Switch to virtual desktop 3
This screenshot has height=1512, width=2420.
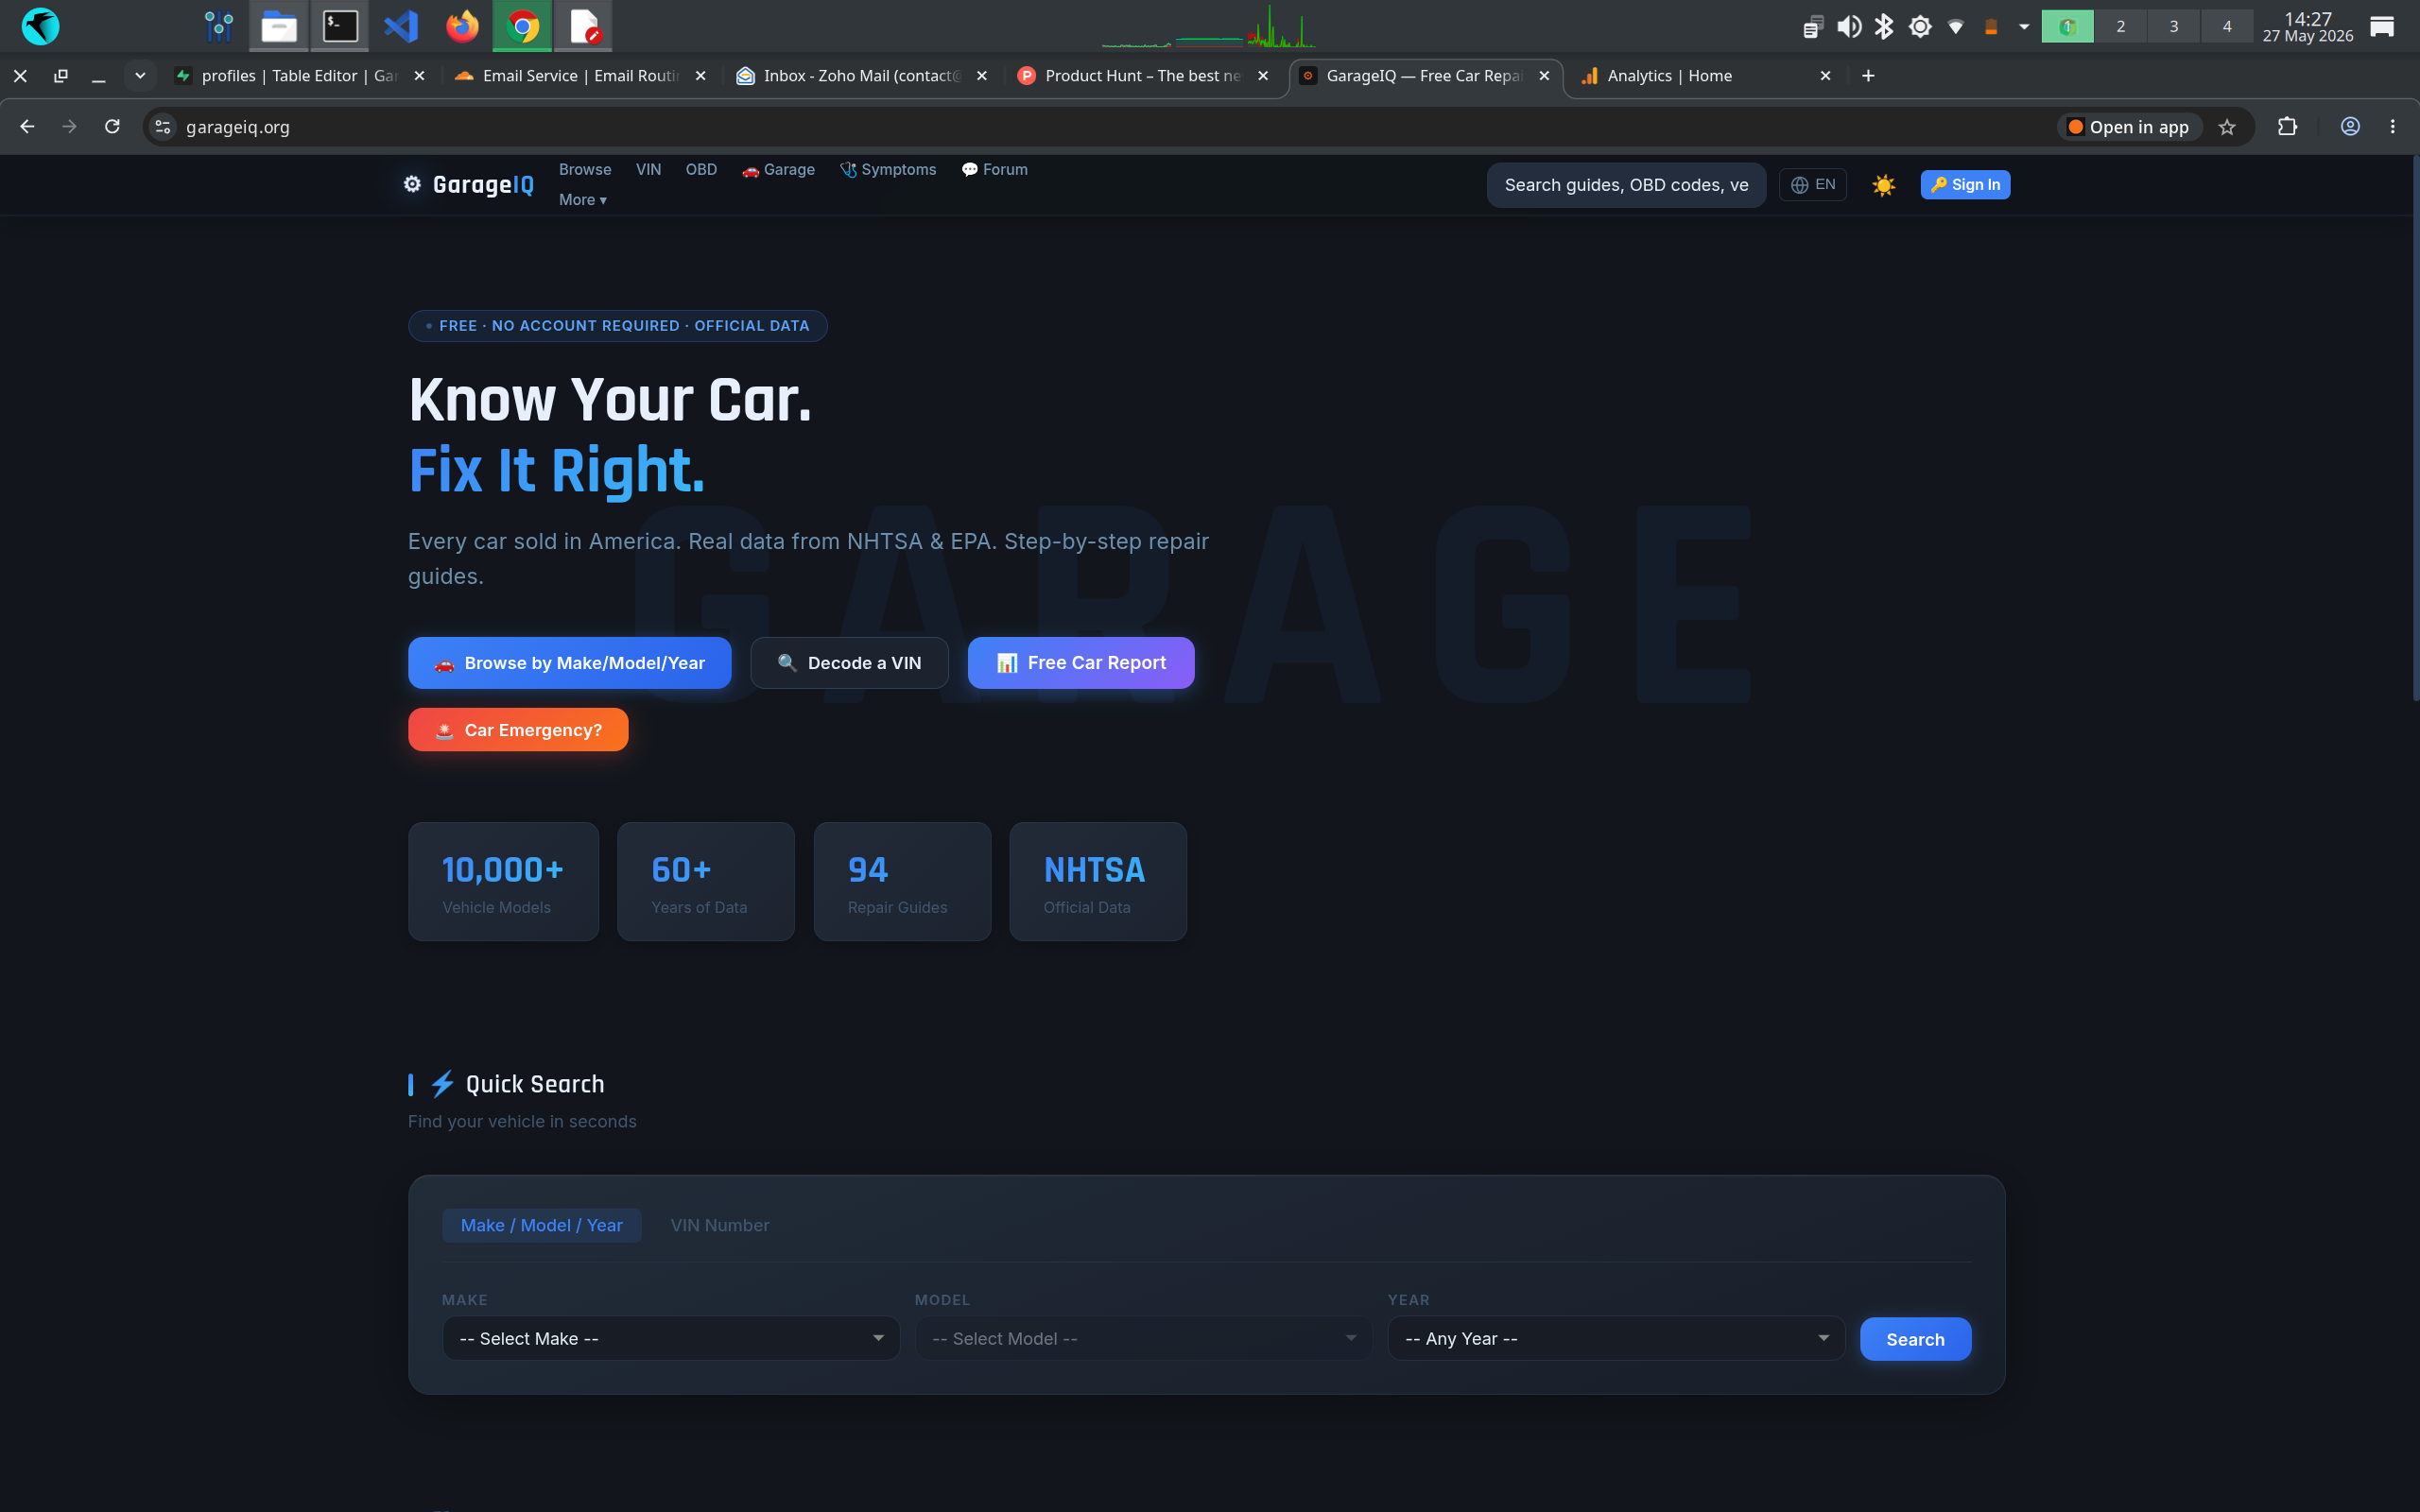tap(2173, 27)
